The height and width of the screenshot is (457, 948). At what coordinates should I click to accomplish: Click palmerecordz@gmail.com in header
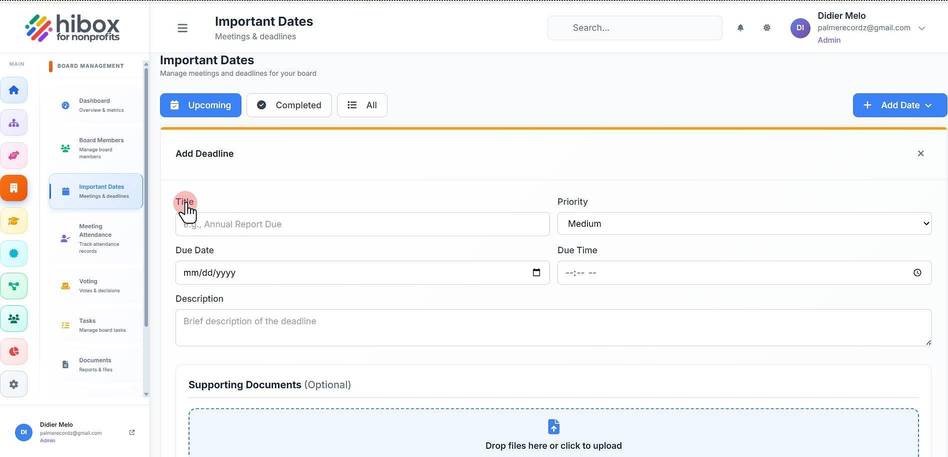(864, 28)
